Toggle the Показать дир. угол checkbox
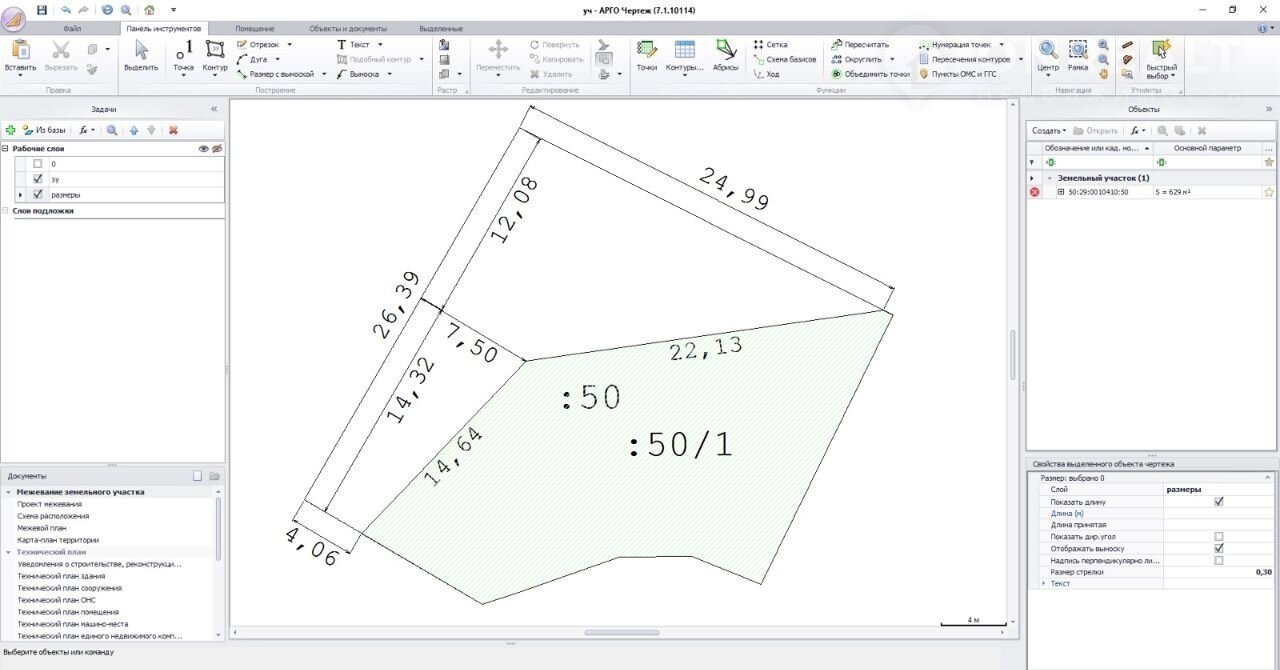This screenshot has width=1280, height=670. point(1218,537)
